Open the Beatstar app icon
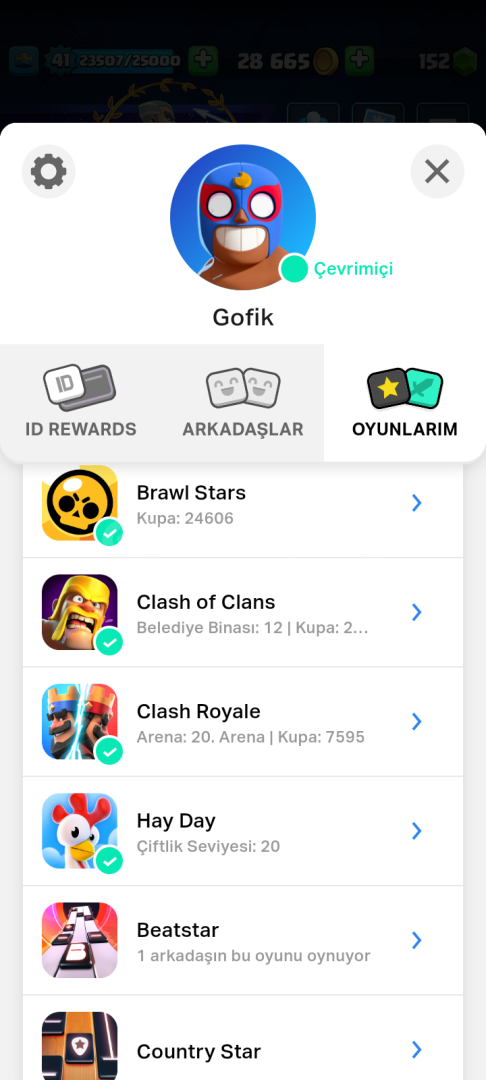Viewport: 486px width, 1080px height. (x=80, y=940)
